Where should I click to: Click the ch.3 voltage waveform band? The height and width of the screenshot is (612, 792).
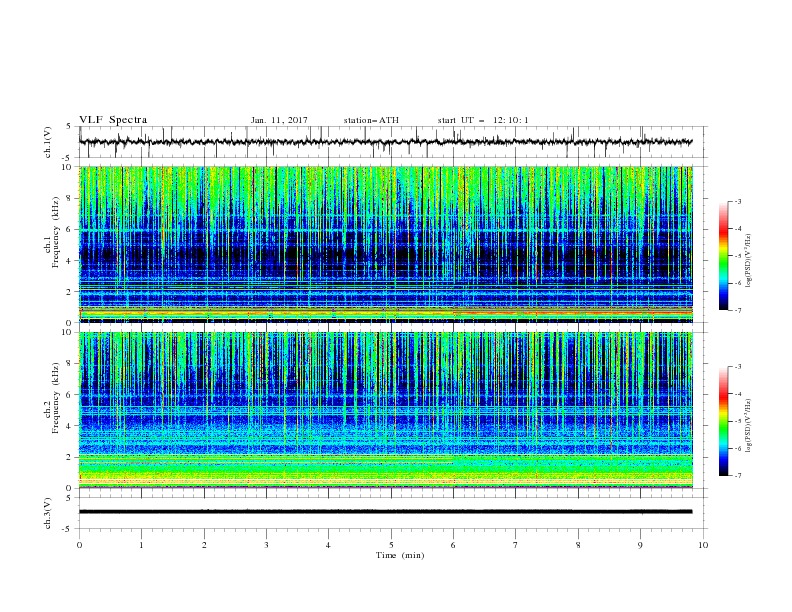(x=386, y=512)
